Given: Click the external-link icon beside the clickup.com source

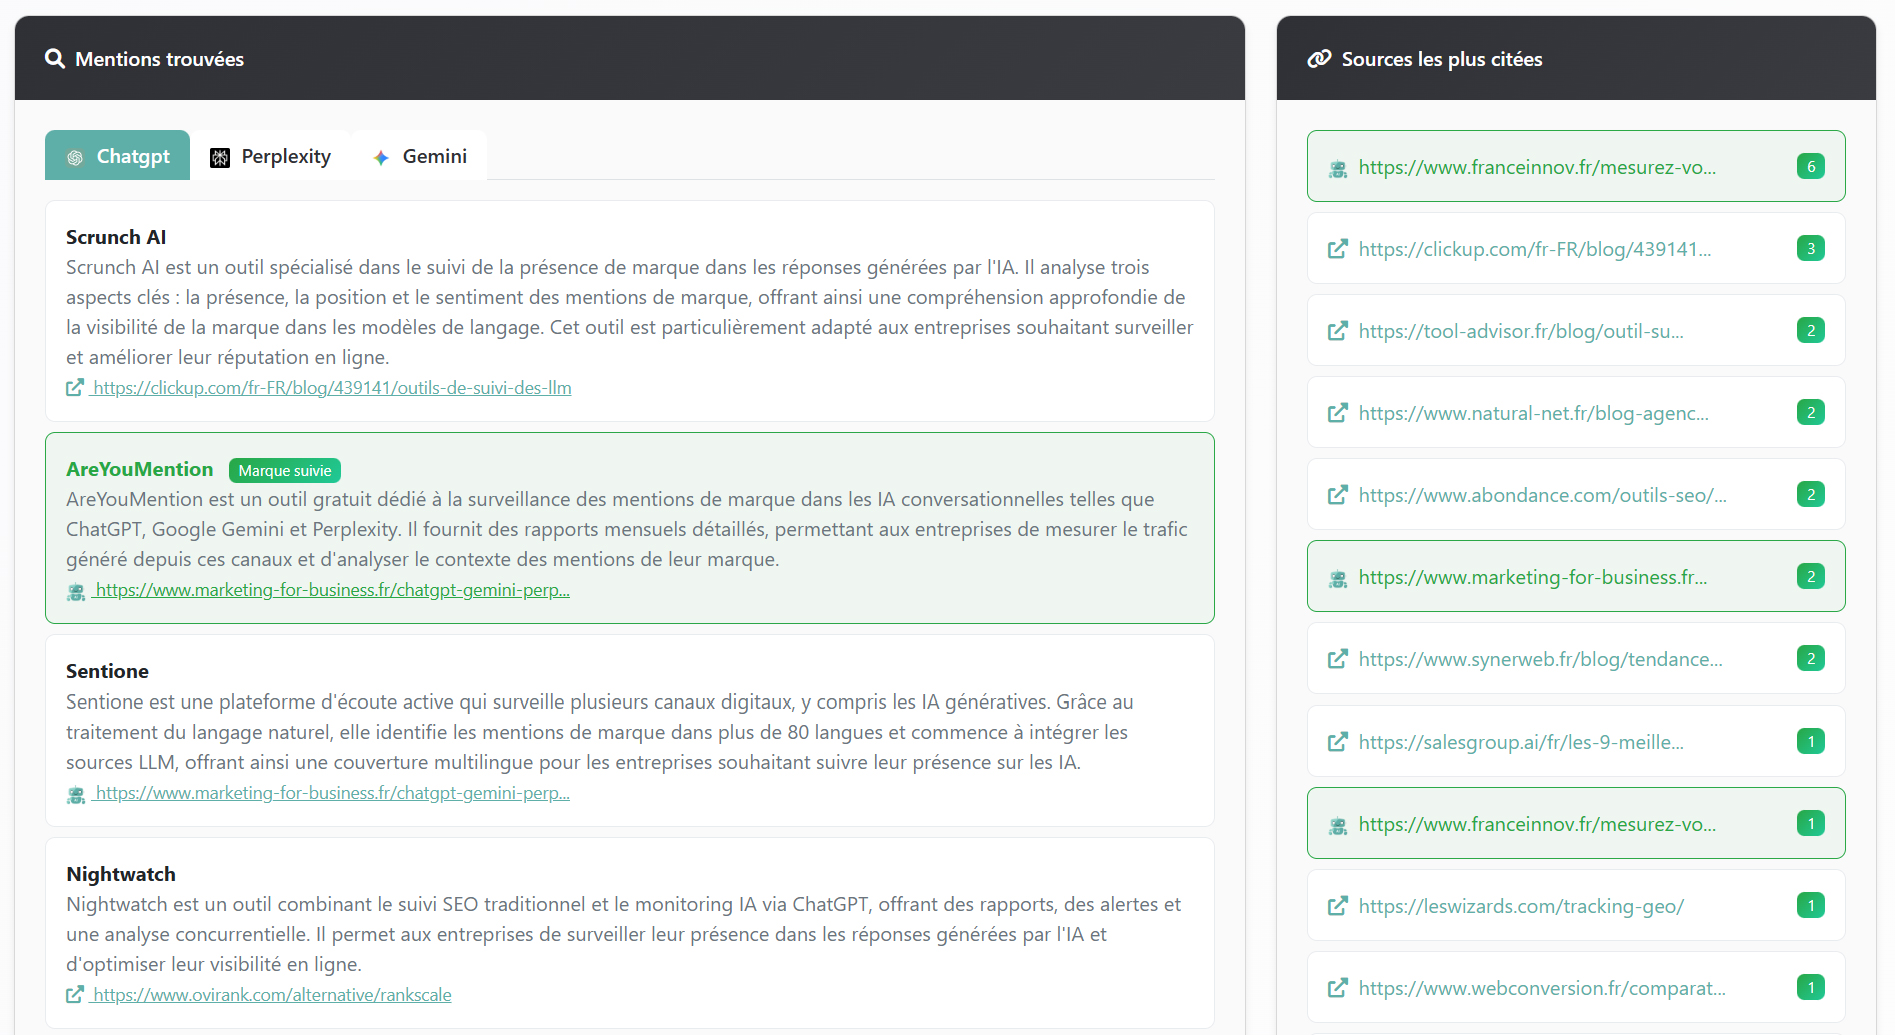Looking at the screenshot, I should (1337, 249).
